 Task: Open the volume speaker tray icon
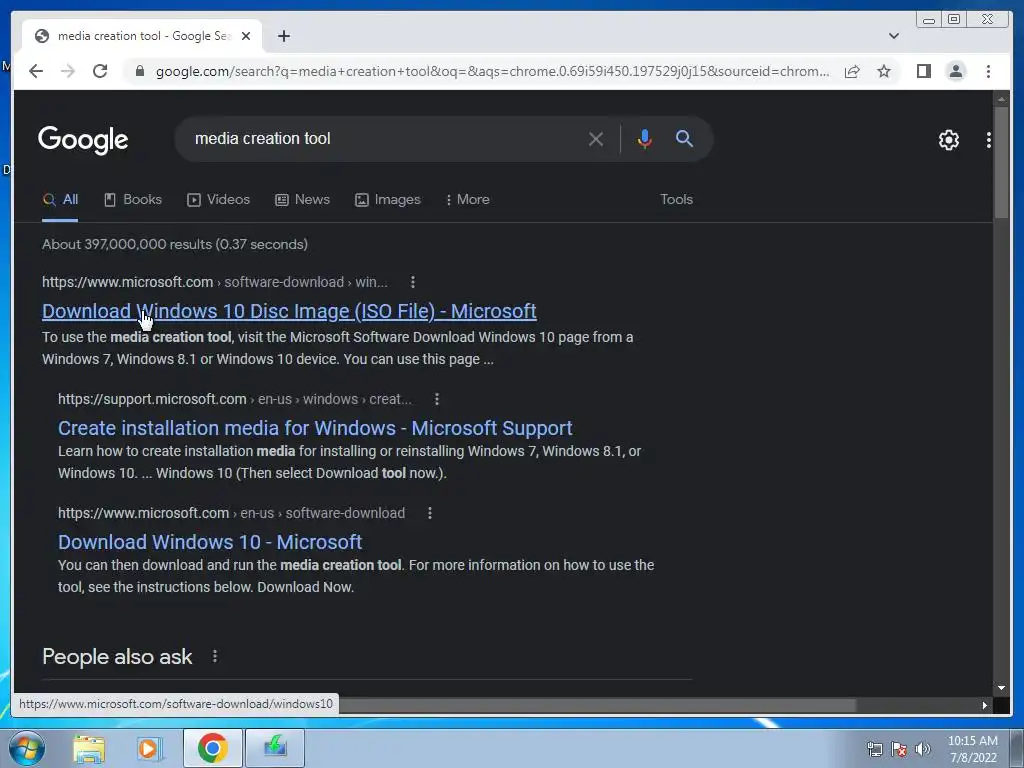click(923, 749)
